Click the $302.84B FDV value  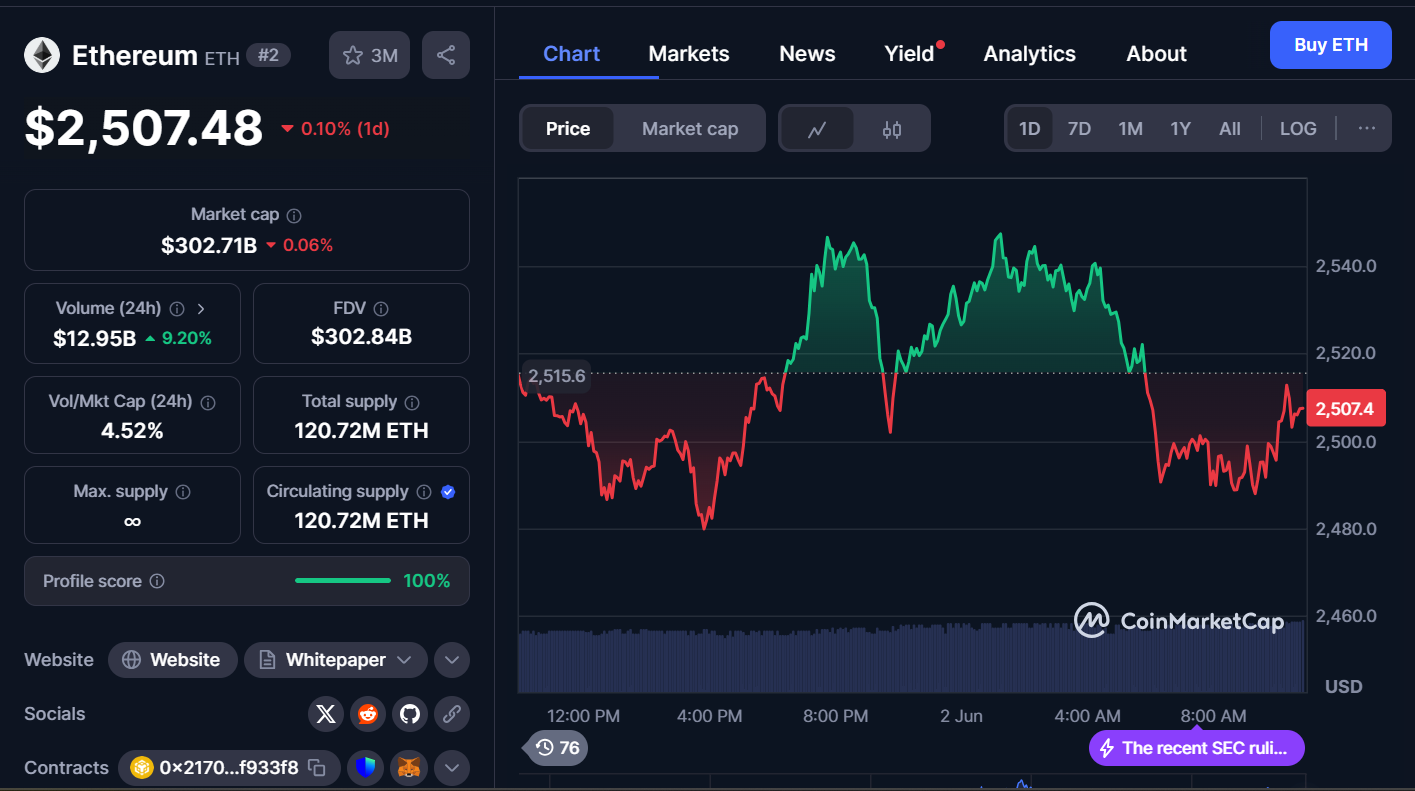coord(361,337)
